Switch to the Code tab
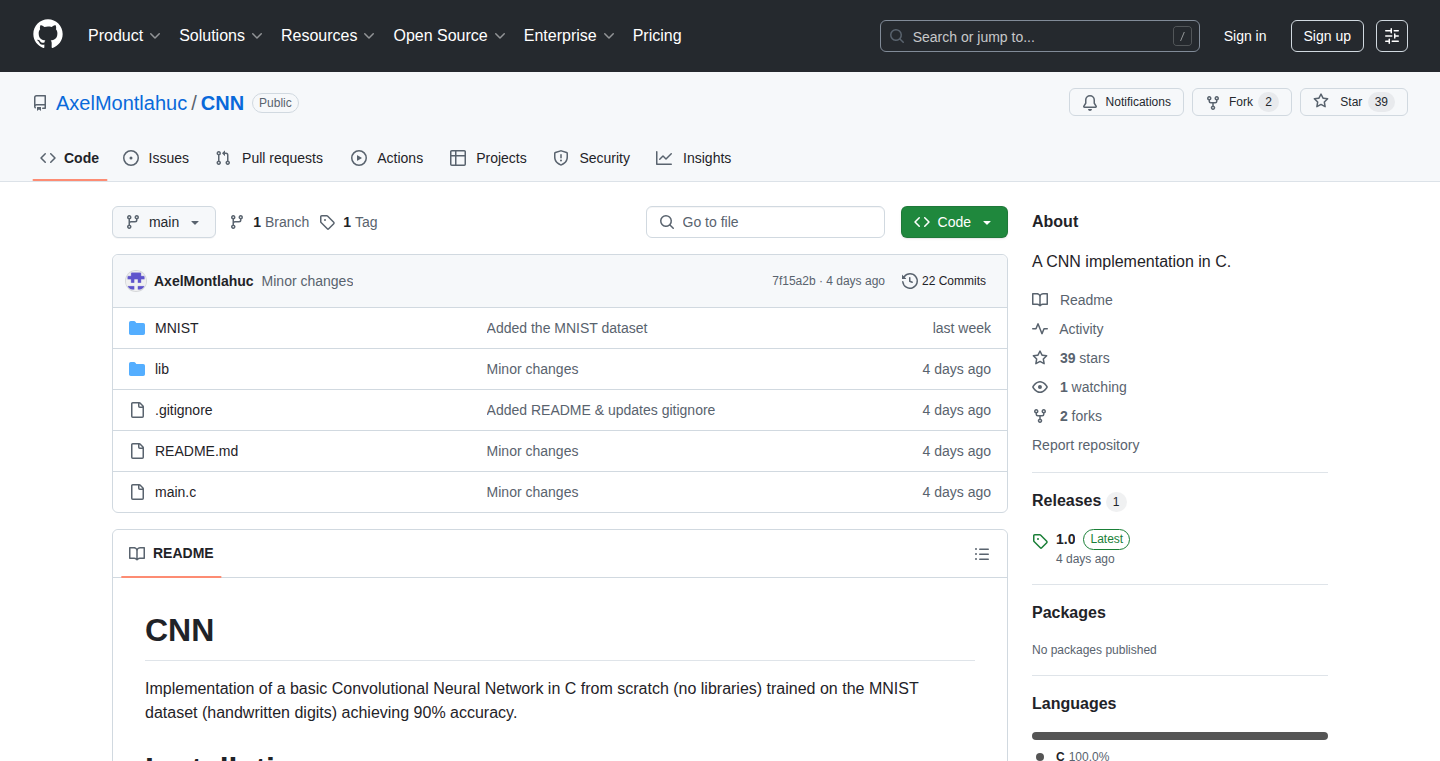This screenshot has height=761, width=1440. point(70,158)
